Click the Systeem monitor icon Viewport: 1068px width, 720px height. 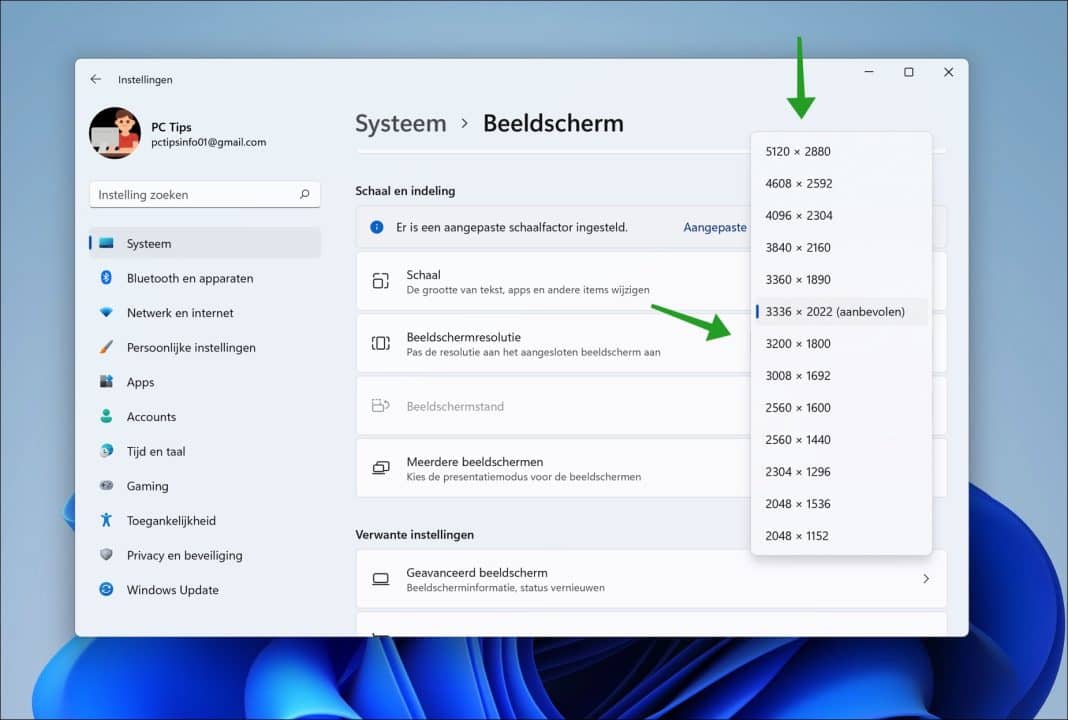click(x=106, y=243)
